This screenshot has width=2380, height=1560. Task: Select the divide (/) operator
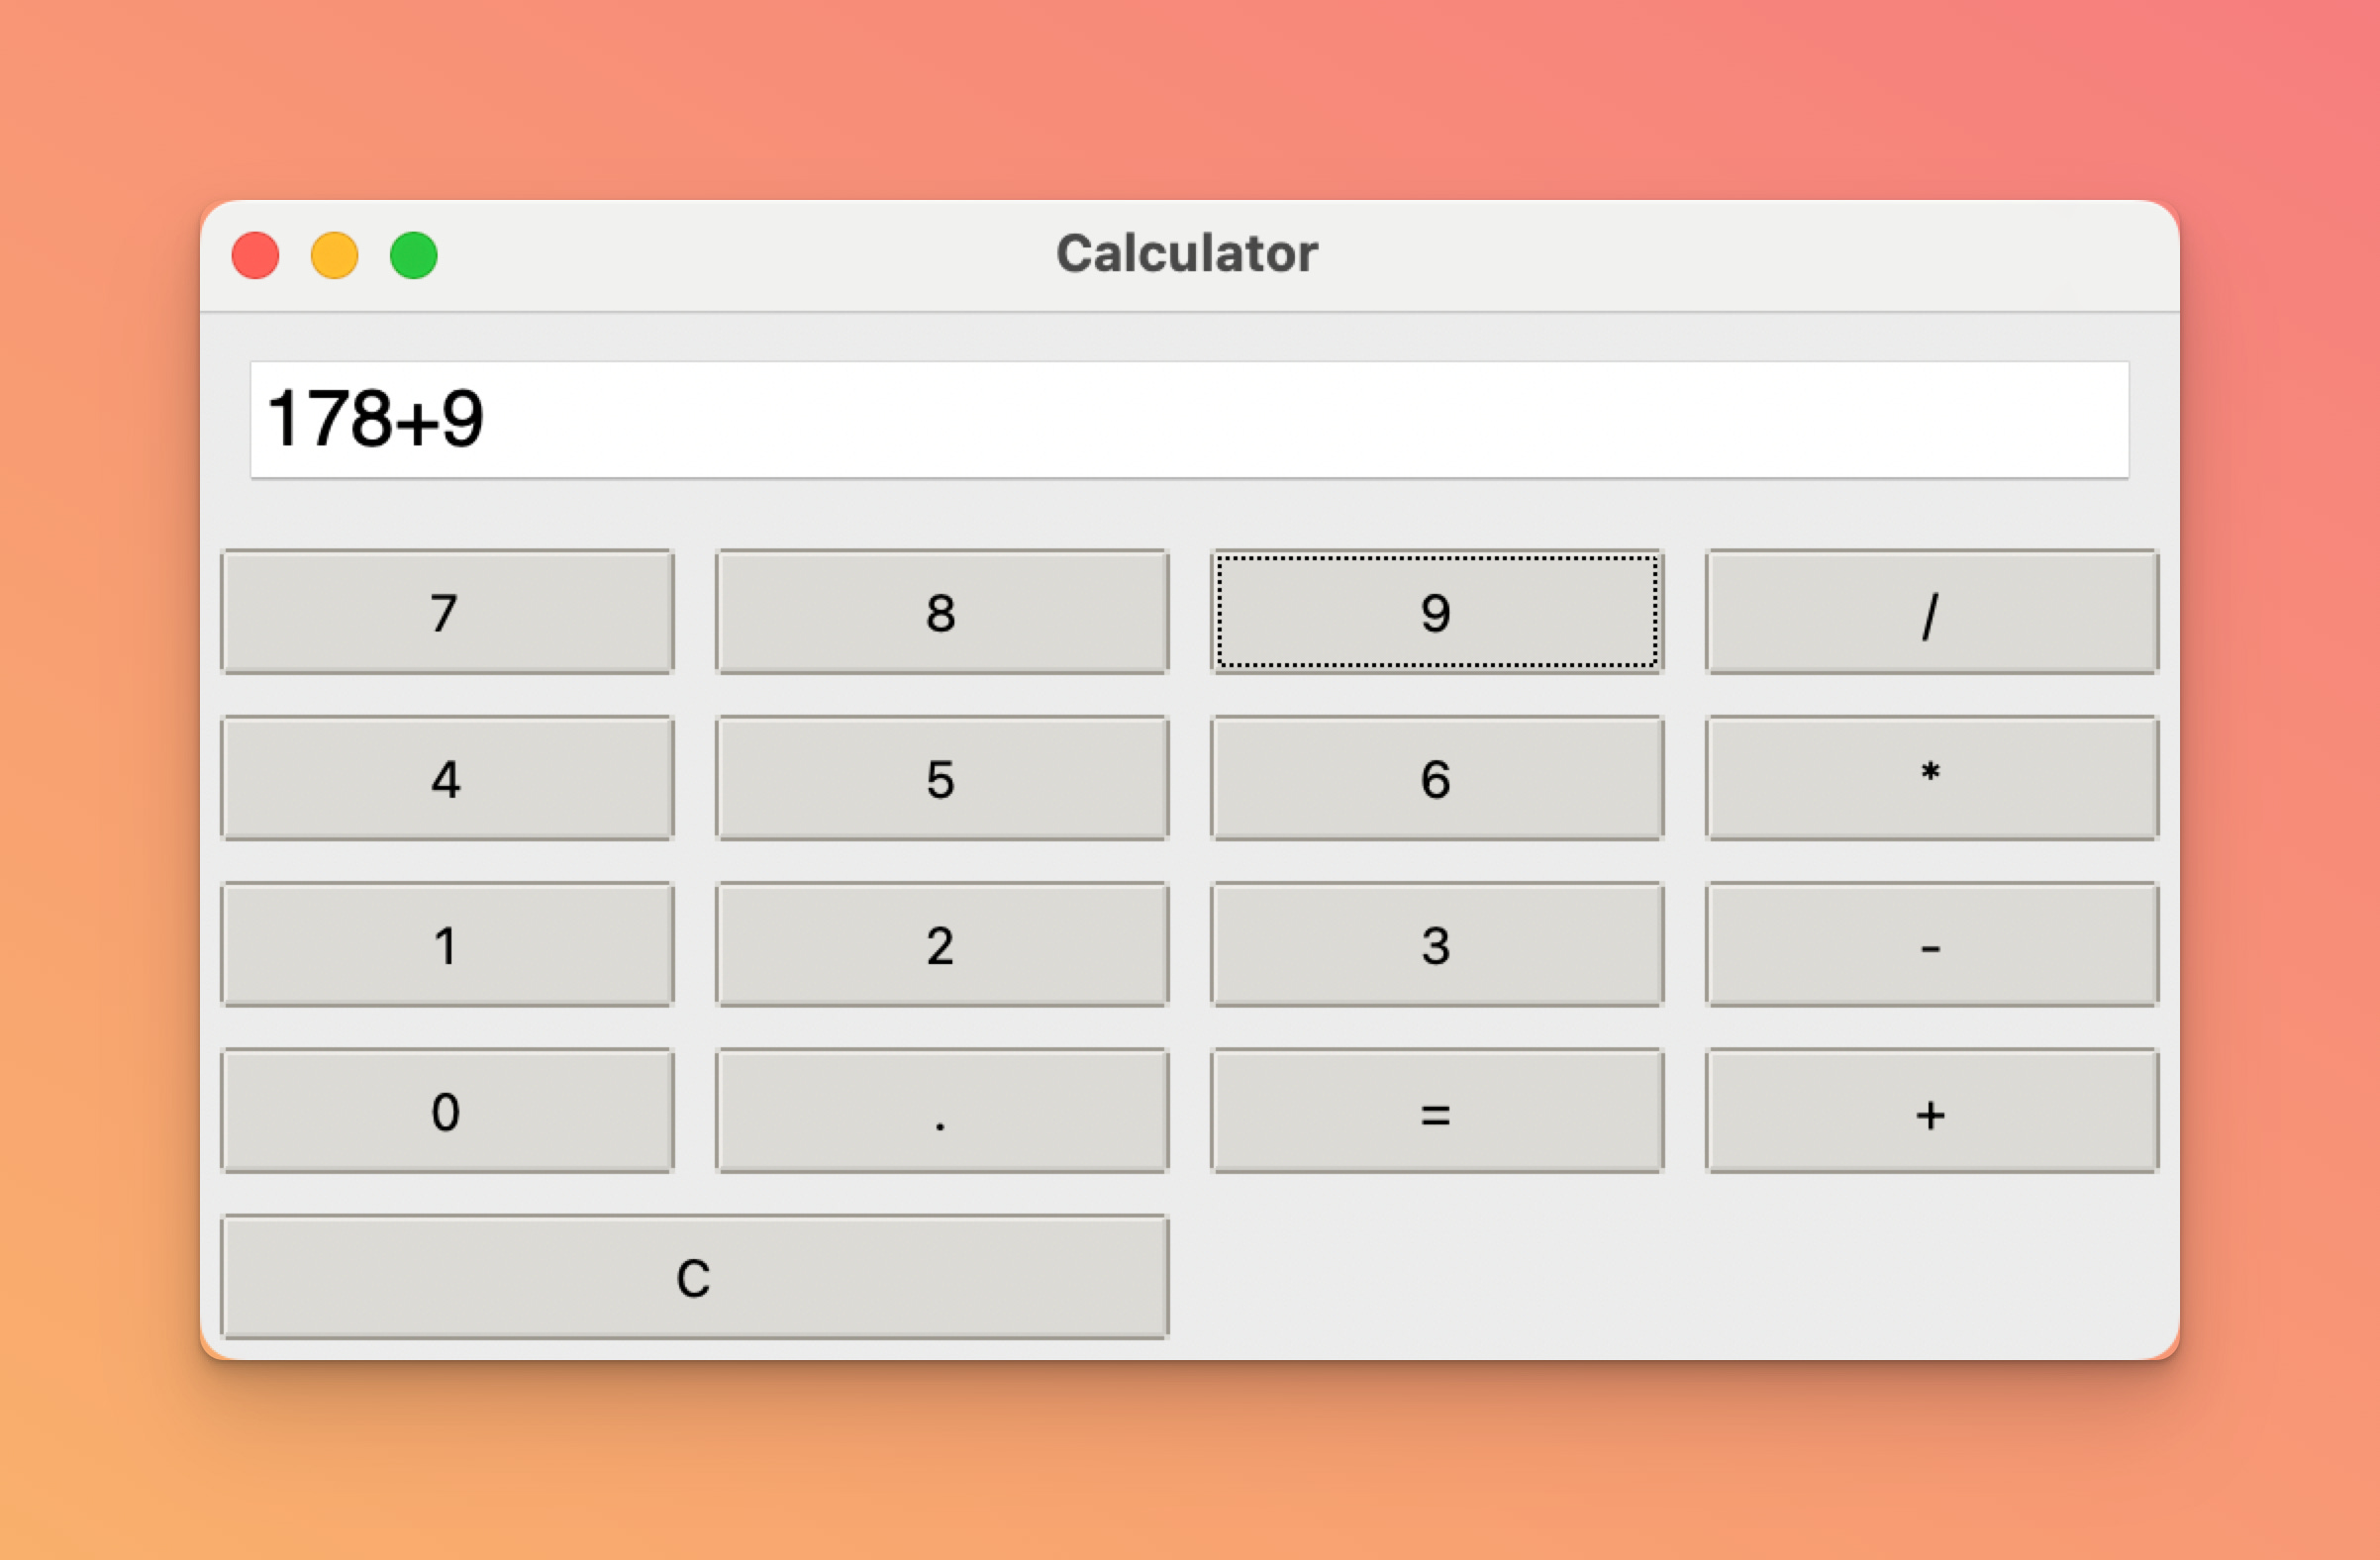tap(1931, 612)
